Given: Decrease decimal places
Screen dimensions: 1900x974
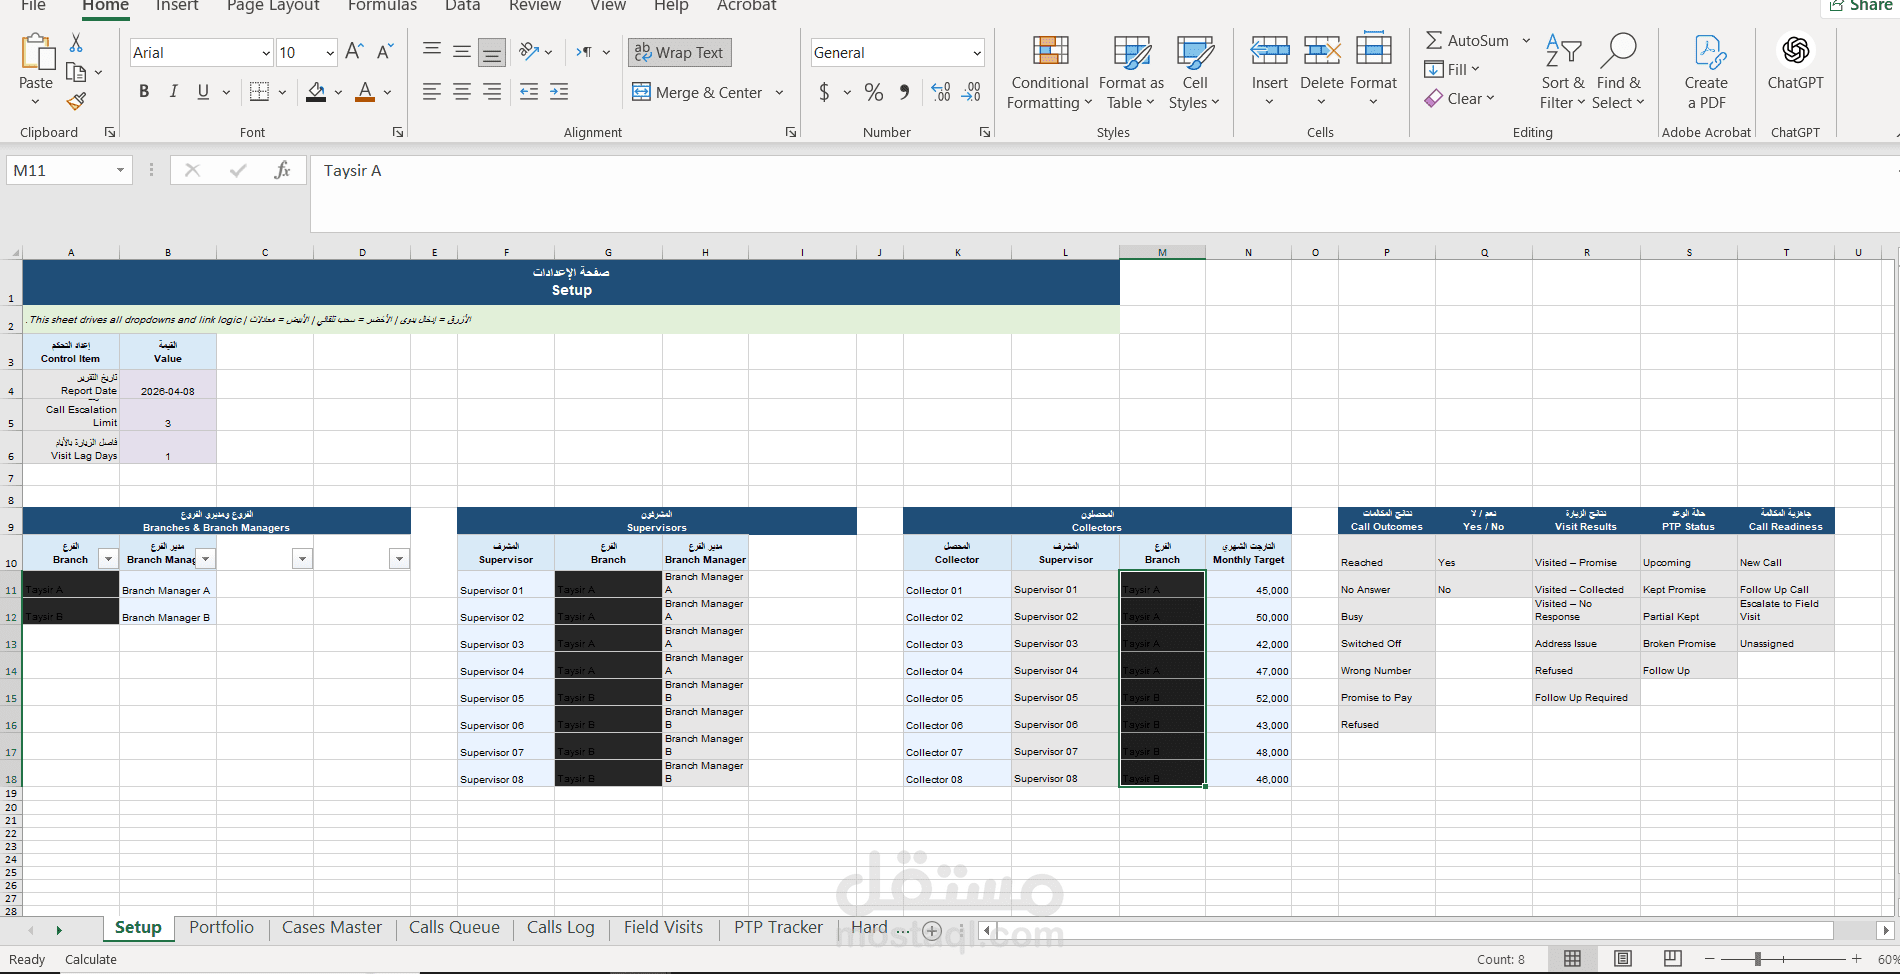Looking at the screenshot, I should (971, 92).
